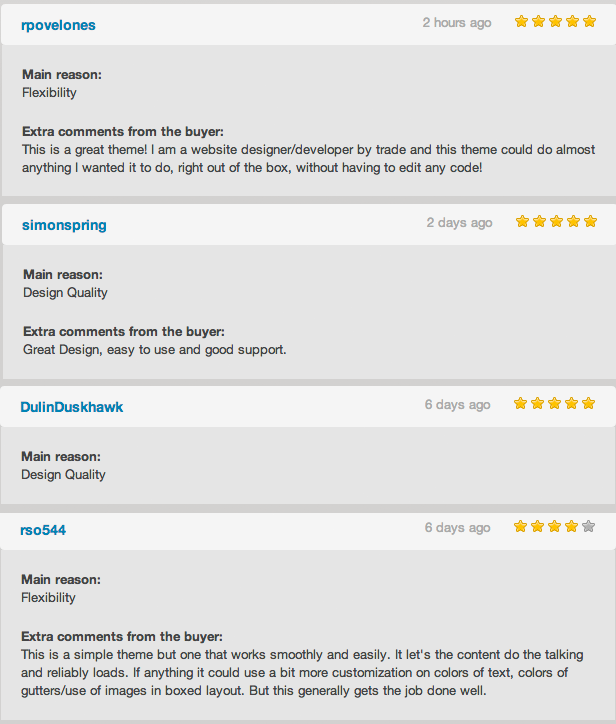Click DulinDuskhawk's '6 days ago' timestamp
Screen dimensions: 616x724
pos(458,404)
